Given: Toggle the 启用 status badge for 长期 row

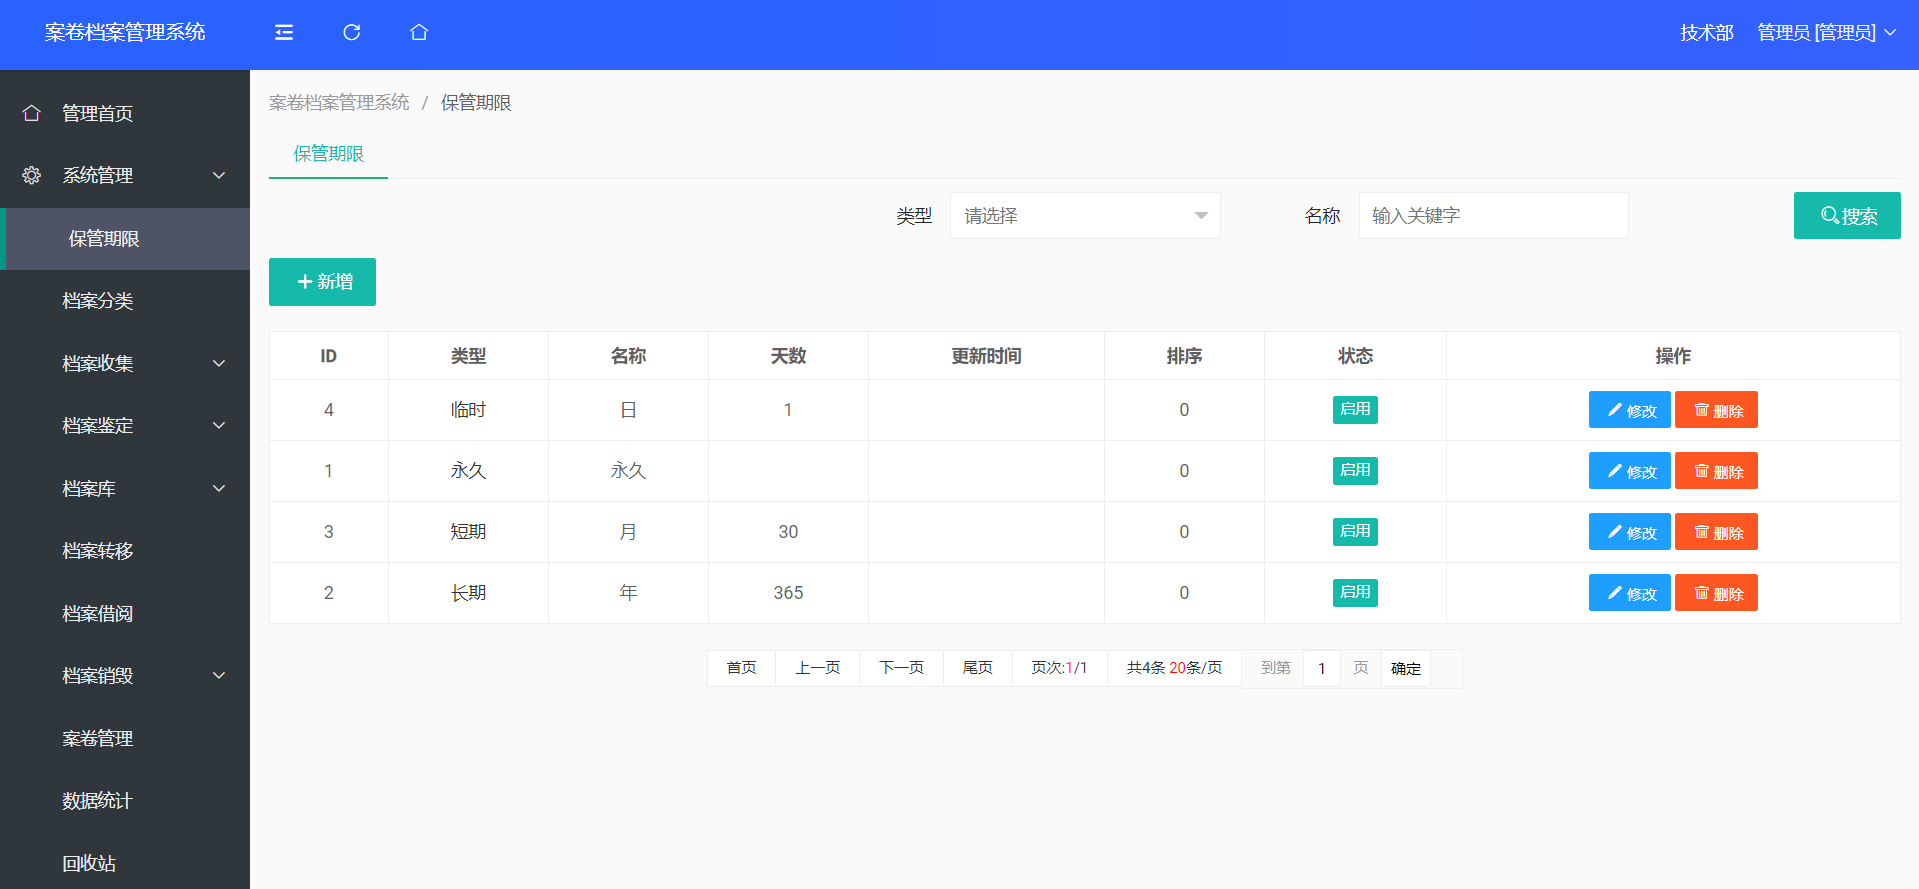Looking at the screenshot, I should [x=1355, y=593].
